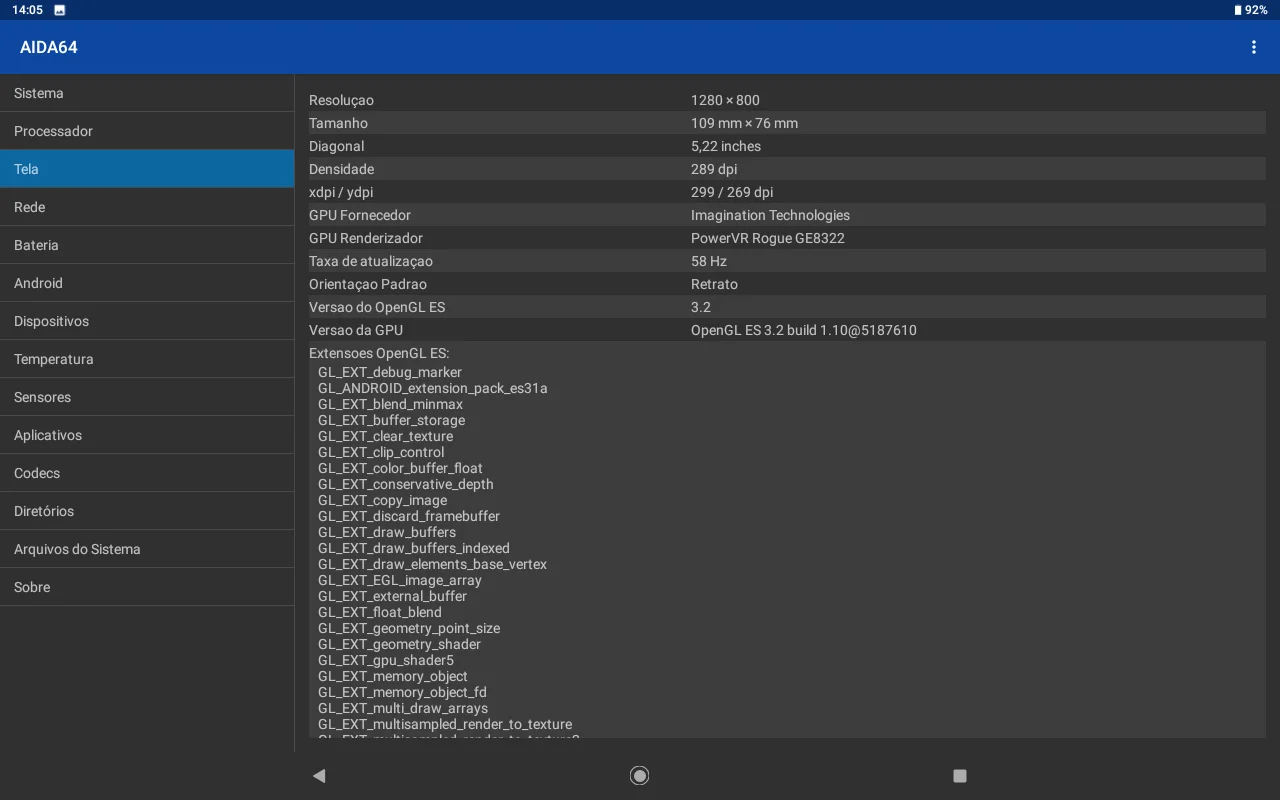This screenshot has width=1280, height=800.
Task: Select GL_ANDROID_extension_pack_es31a entry
Action: pyautogui.click(x=433, y=388)
